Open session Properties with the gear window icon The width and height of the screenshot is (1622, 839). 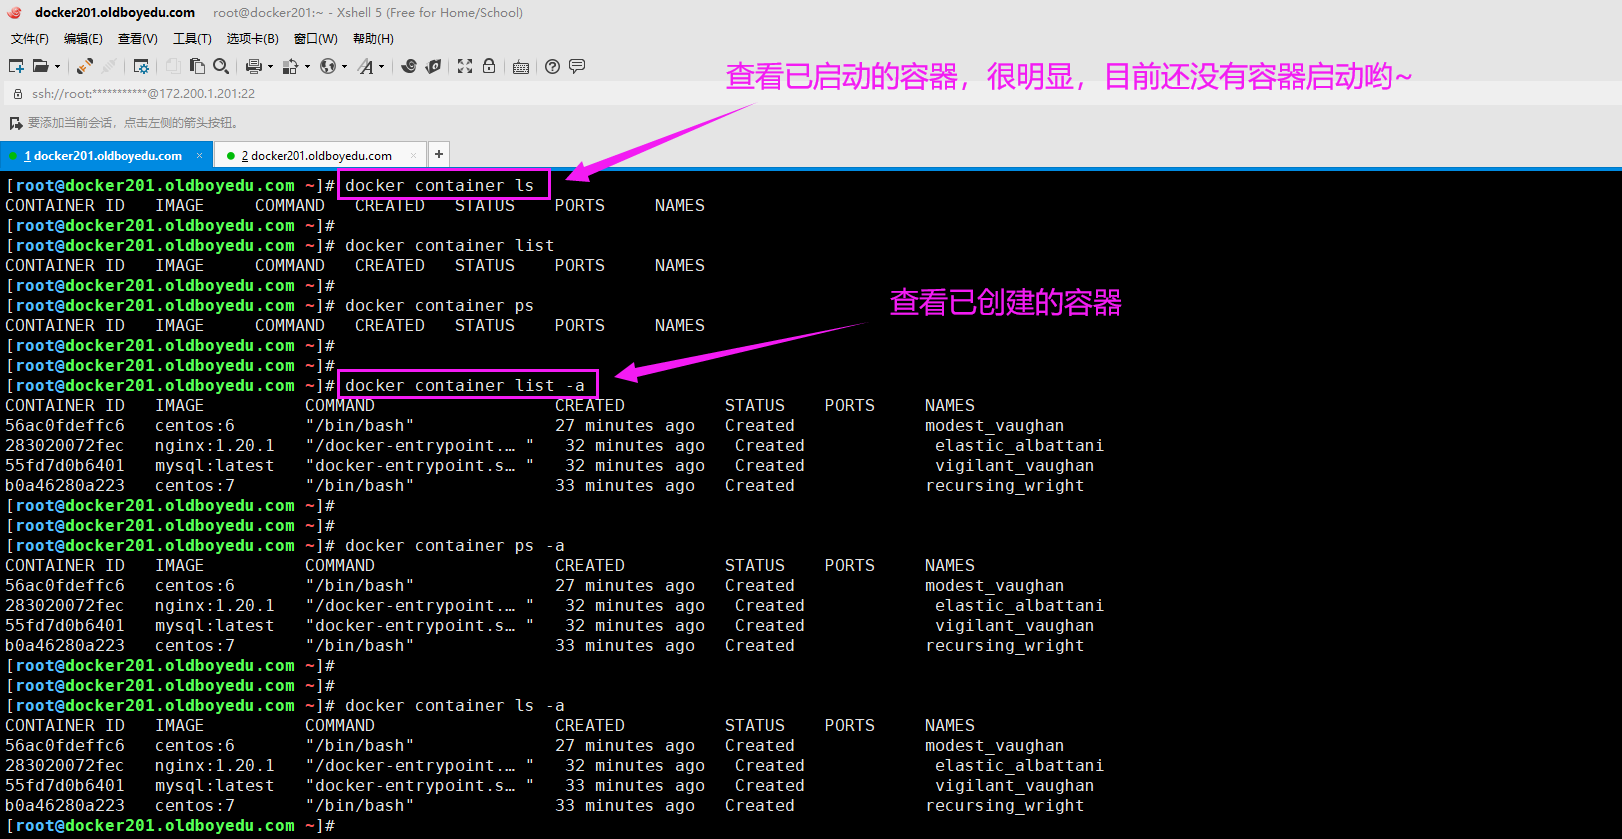(x=141, y=66)
